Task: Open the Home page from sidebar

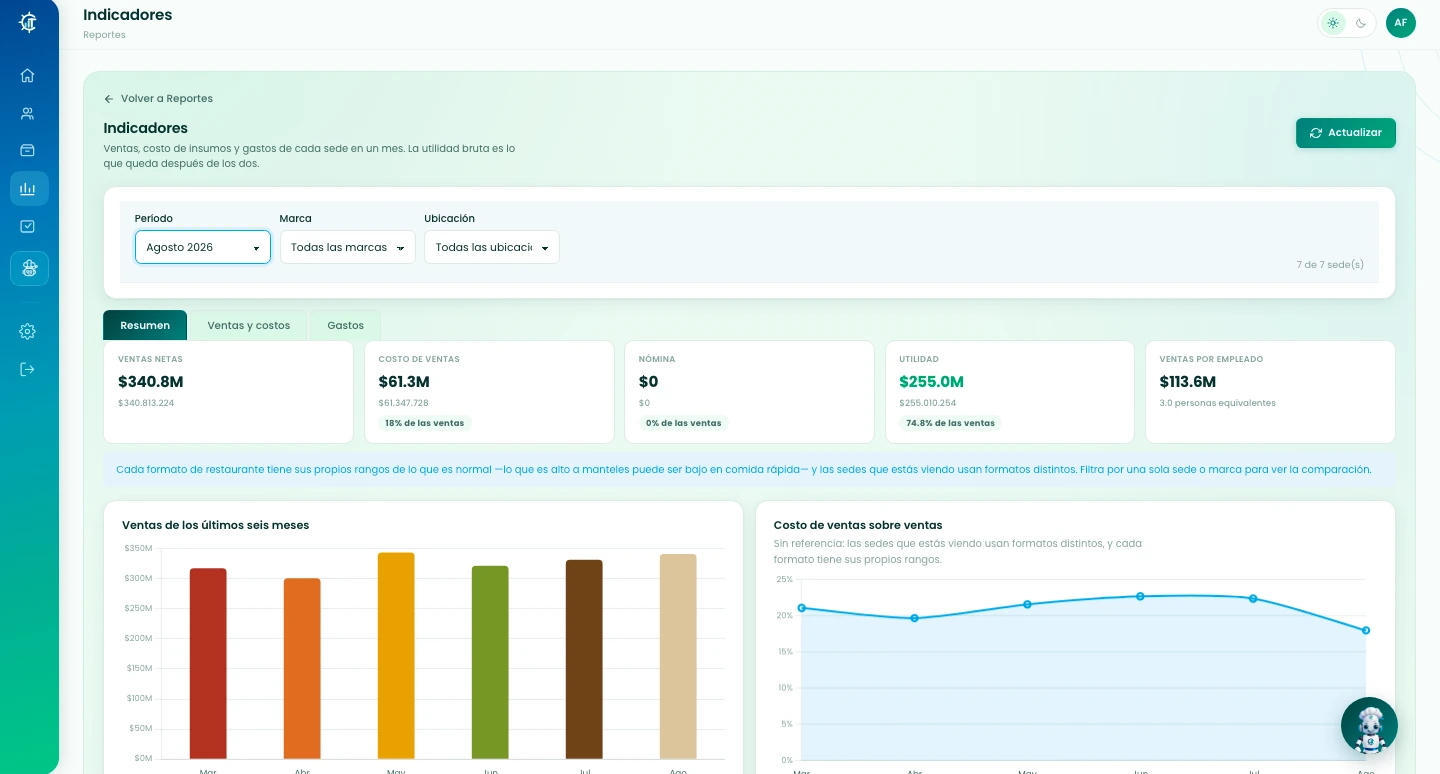Action: 28,75
